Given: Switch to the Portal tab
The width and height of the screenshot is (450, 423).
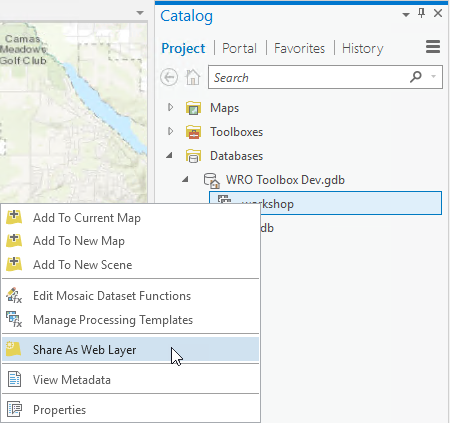Looking at the screenshot, I should (x=239, y=48).
